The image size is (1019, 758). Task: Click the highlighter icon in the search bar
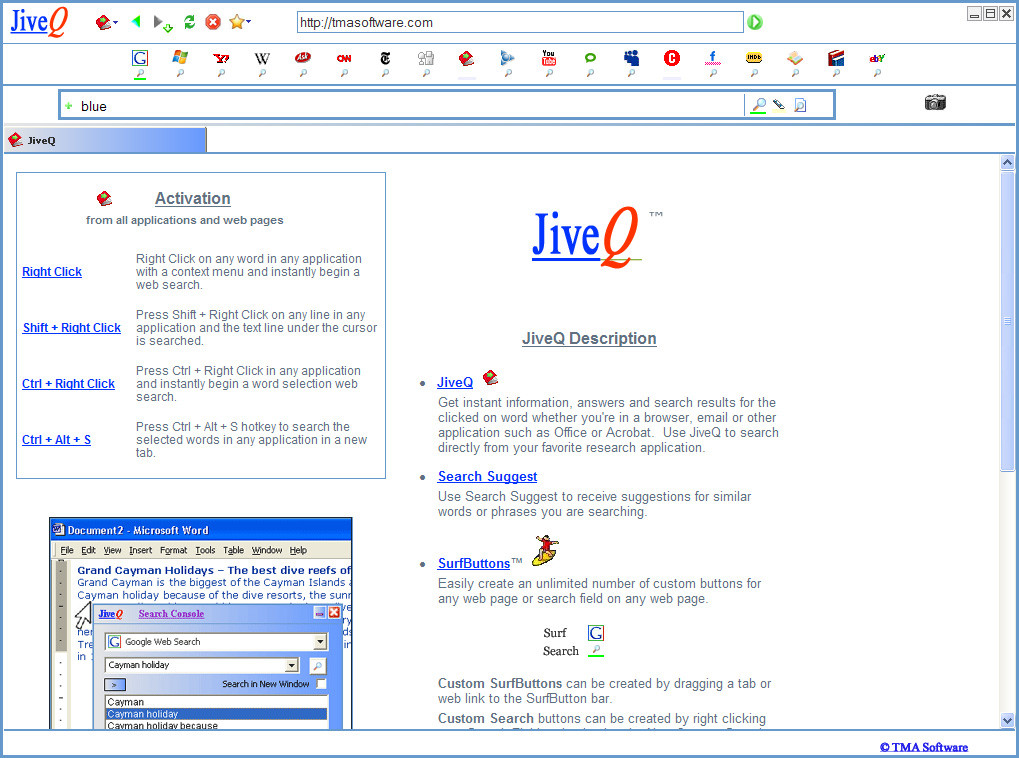click(779, 105)
